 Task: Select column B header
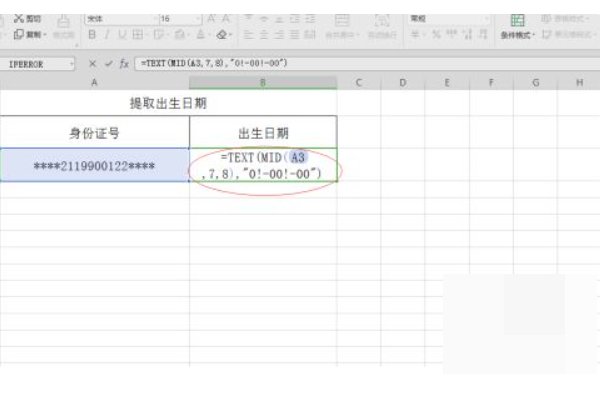point(263,82)
